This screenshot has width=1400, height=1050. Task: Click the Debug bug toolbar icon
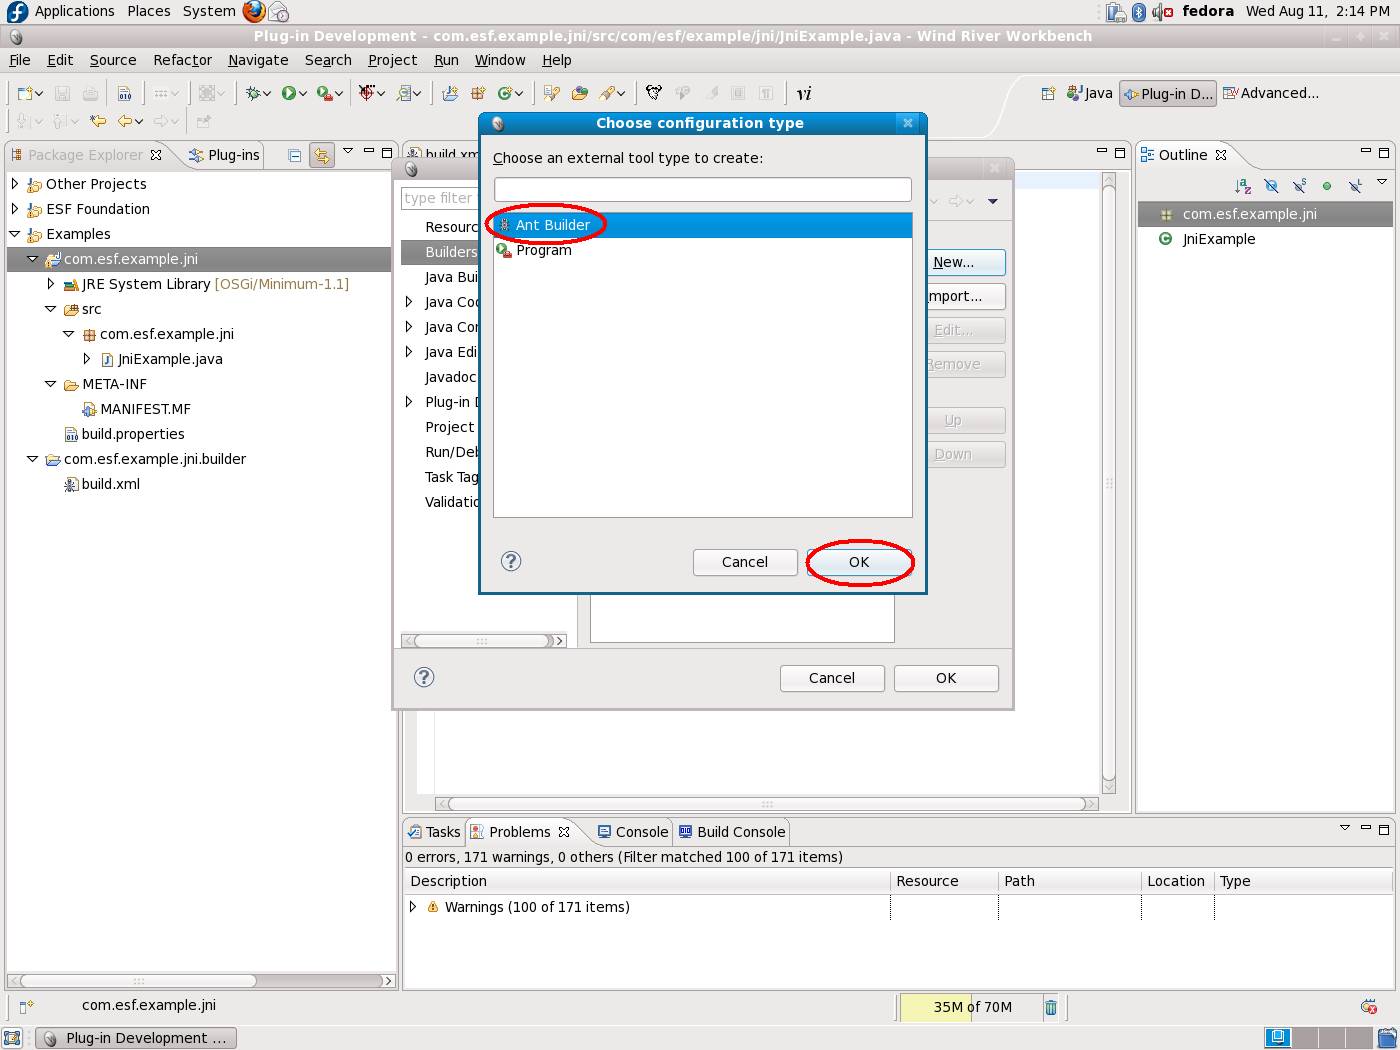(254, 93)
